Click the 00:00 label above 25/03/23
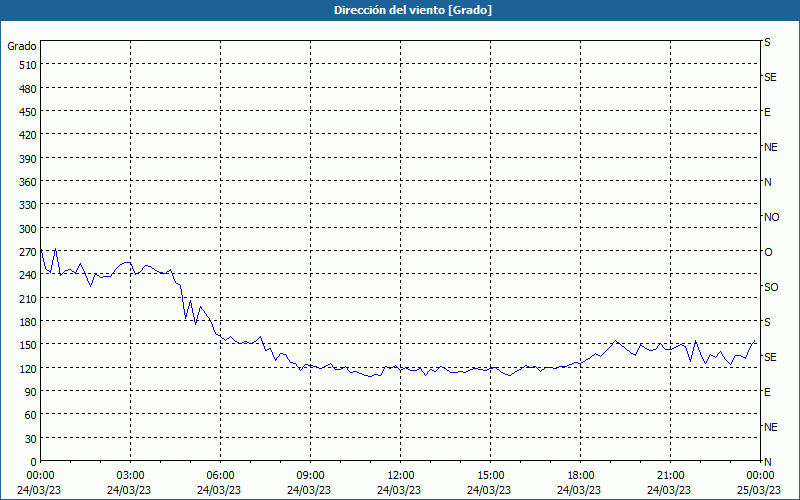The width and height of the screenshot is (800, 500). (760, 476)
